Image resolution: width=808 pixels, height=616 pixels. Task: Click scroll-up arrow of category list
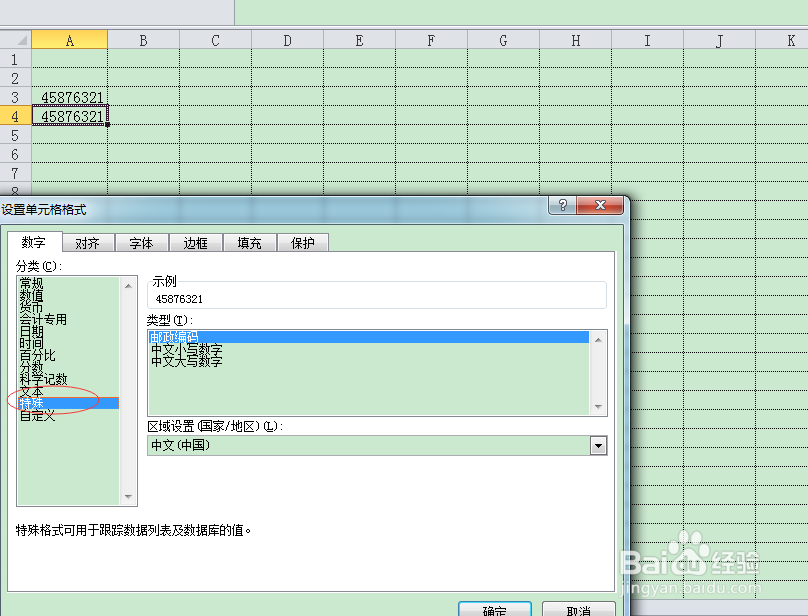pos(128,286)
